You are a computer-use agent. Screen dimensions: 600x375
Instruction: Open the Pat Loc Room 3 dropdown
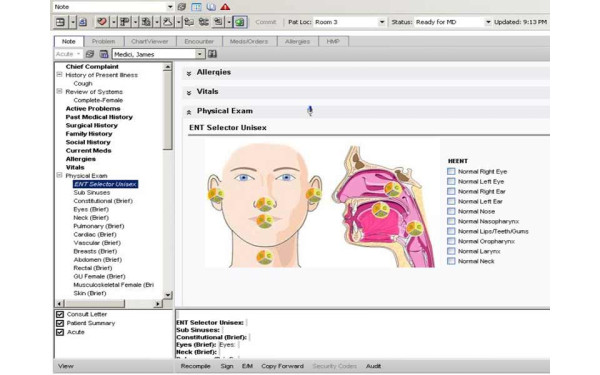tap(382, 22)
